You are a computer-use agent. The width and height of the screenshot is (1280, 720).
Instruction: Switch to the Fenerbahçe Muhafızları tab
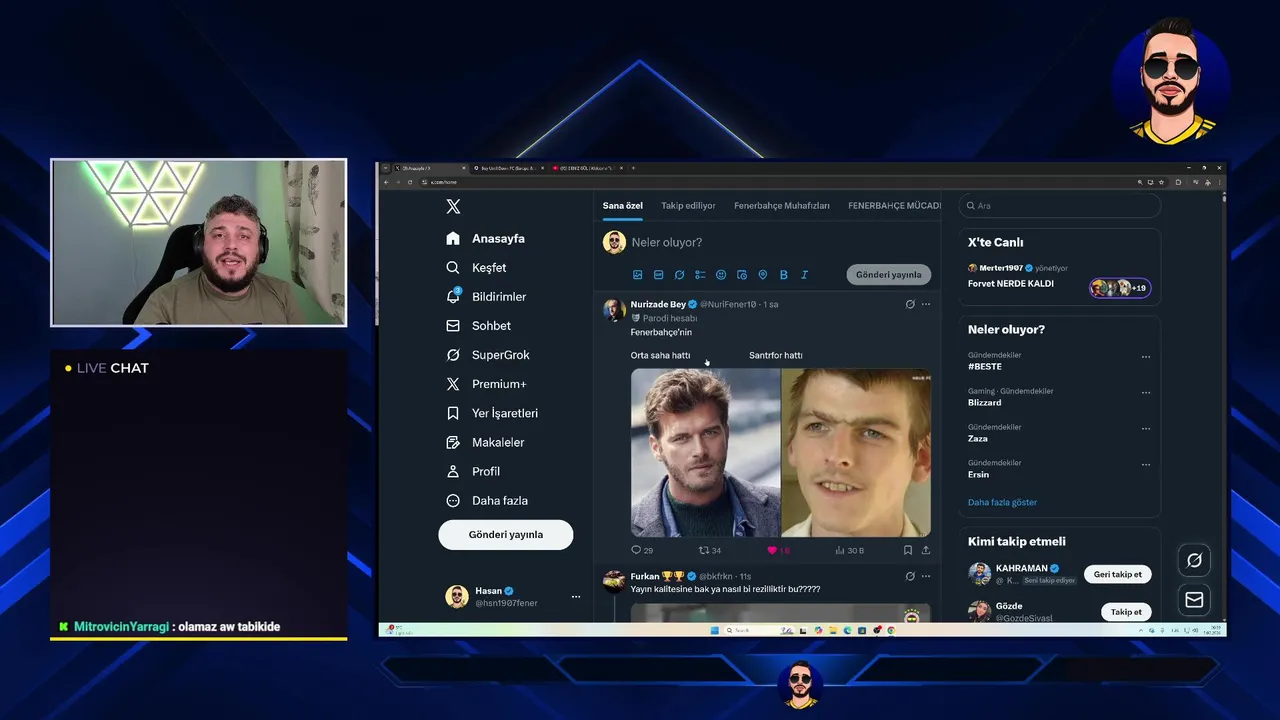point(782,206)
